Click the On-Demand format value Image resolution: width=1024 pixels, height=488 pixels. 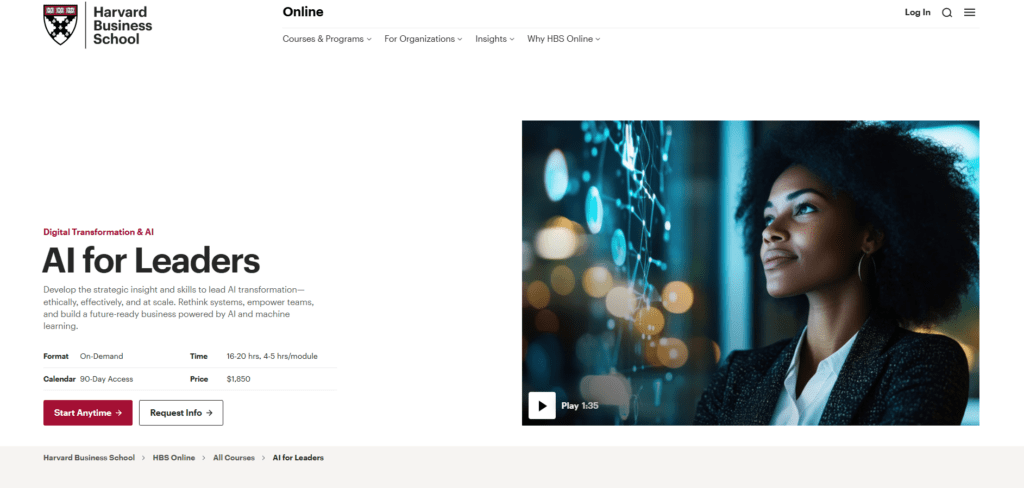point(101,357)
